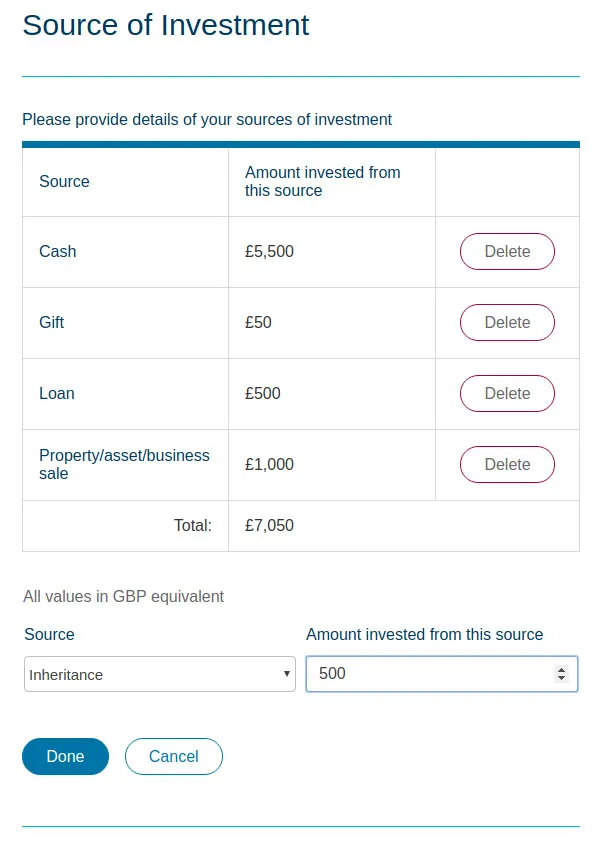Image resolution: width=605 pixels, height=851 pixels.
Task: Select the £7,050 total value
Action: [x=270, y=525]
